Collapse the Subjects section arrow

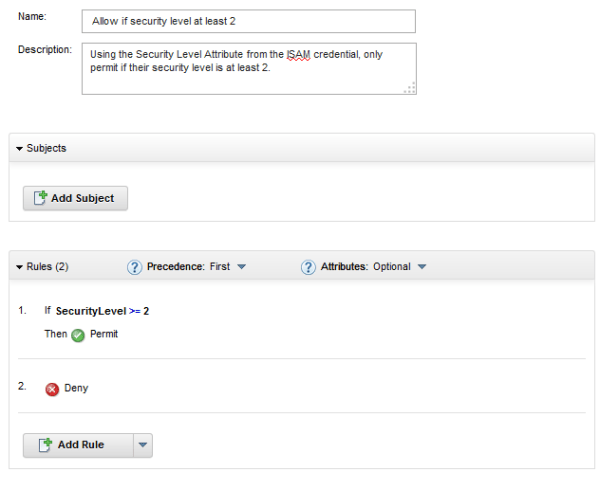click(x=19, y=148)
